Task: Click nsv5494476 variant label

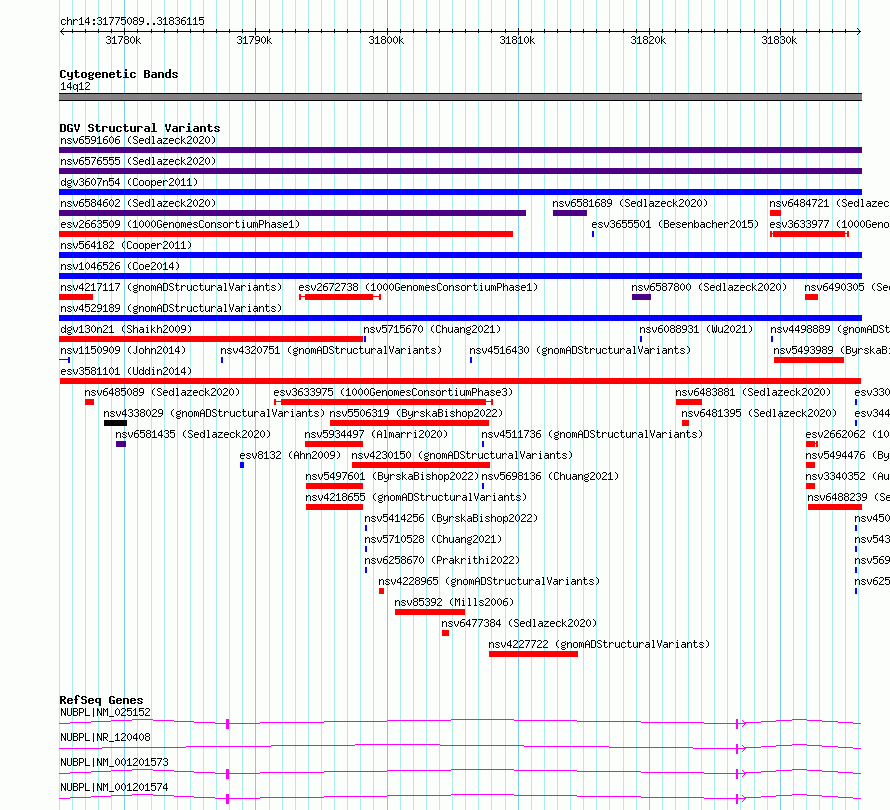Action: [847, 455]
